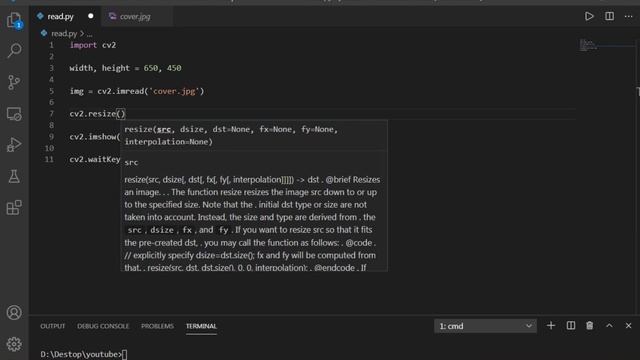Click the breadcrumb ellipsis after read.py
The image size is (640, 360).
[89, 34]
